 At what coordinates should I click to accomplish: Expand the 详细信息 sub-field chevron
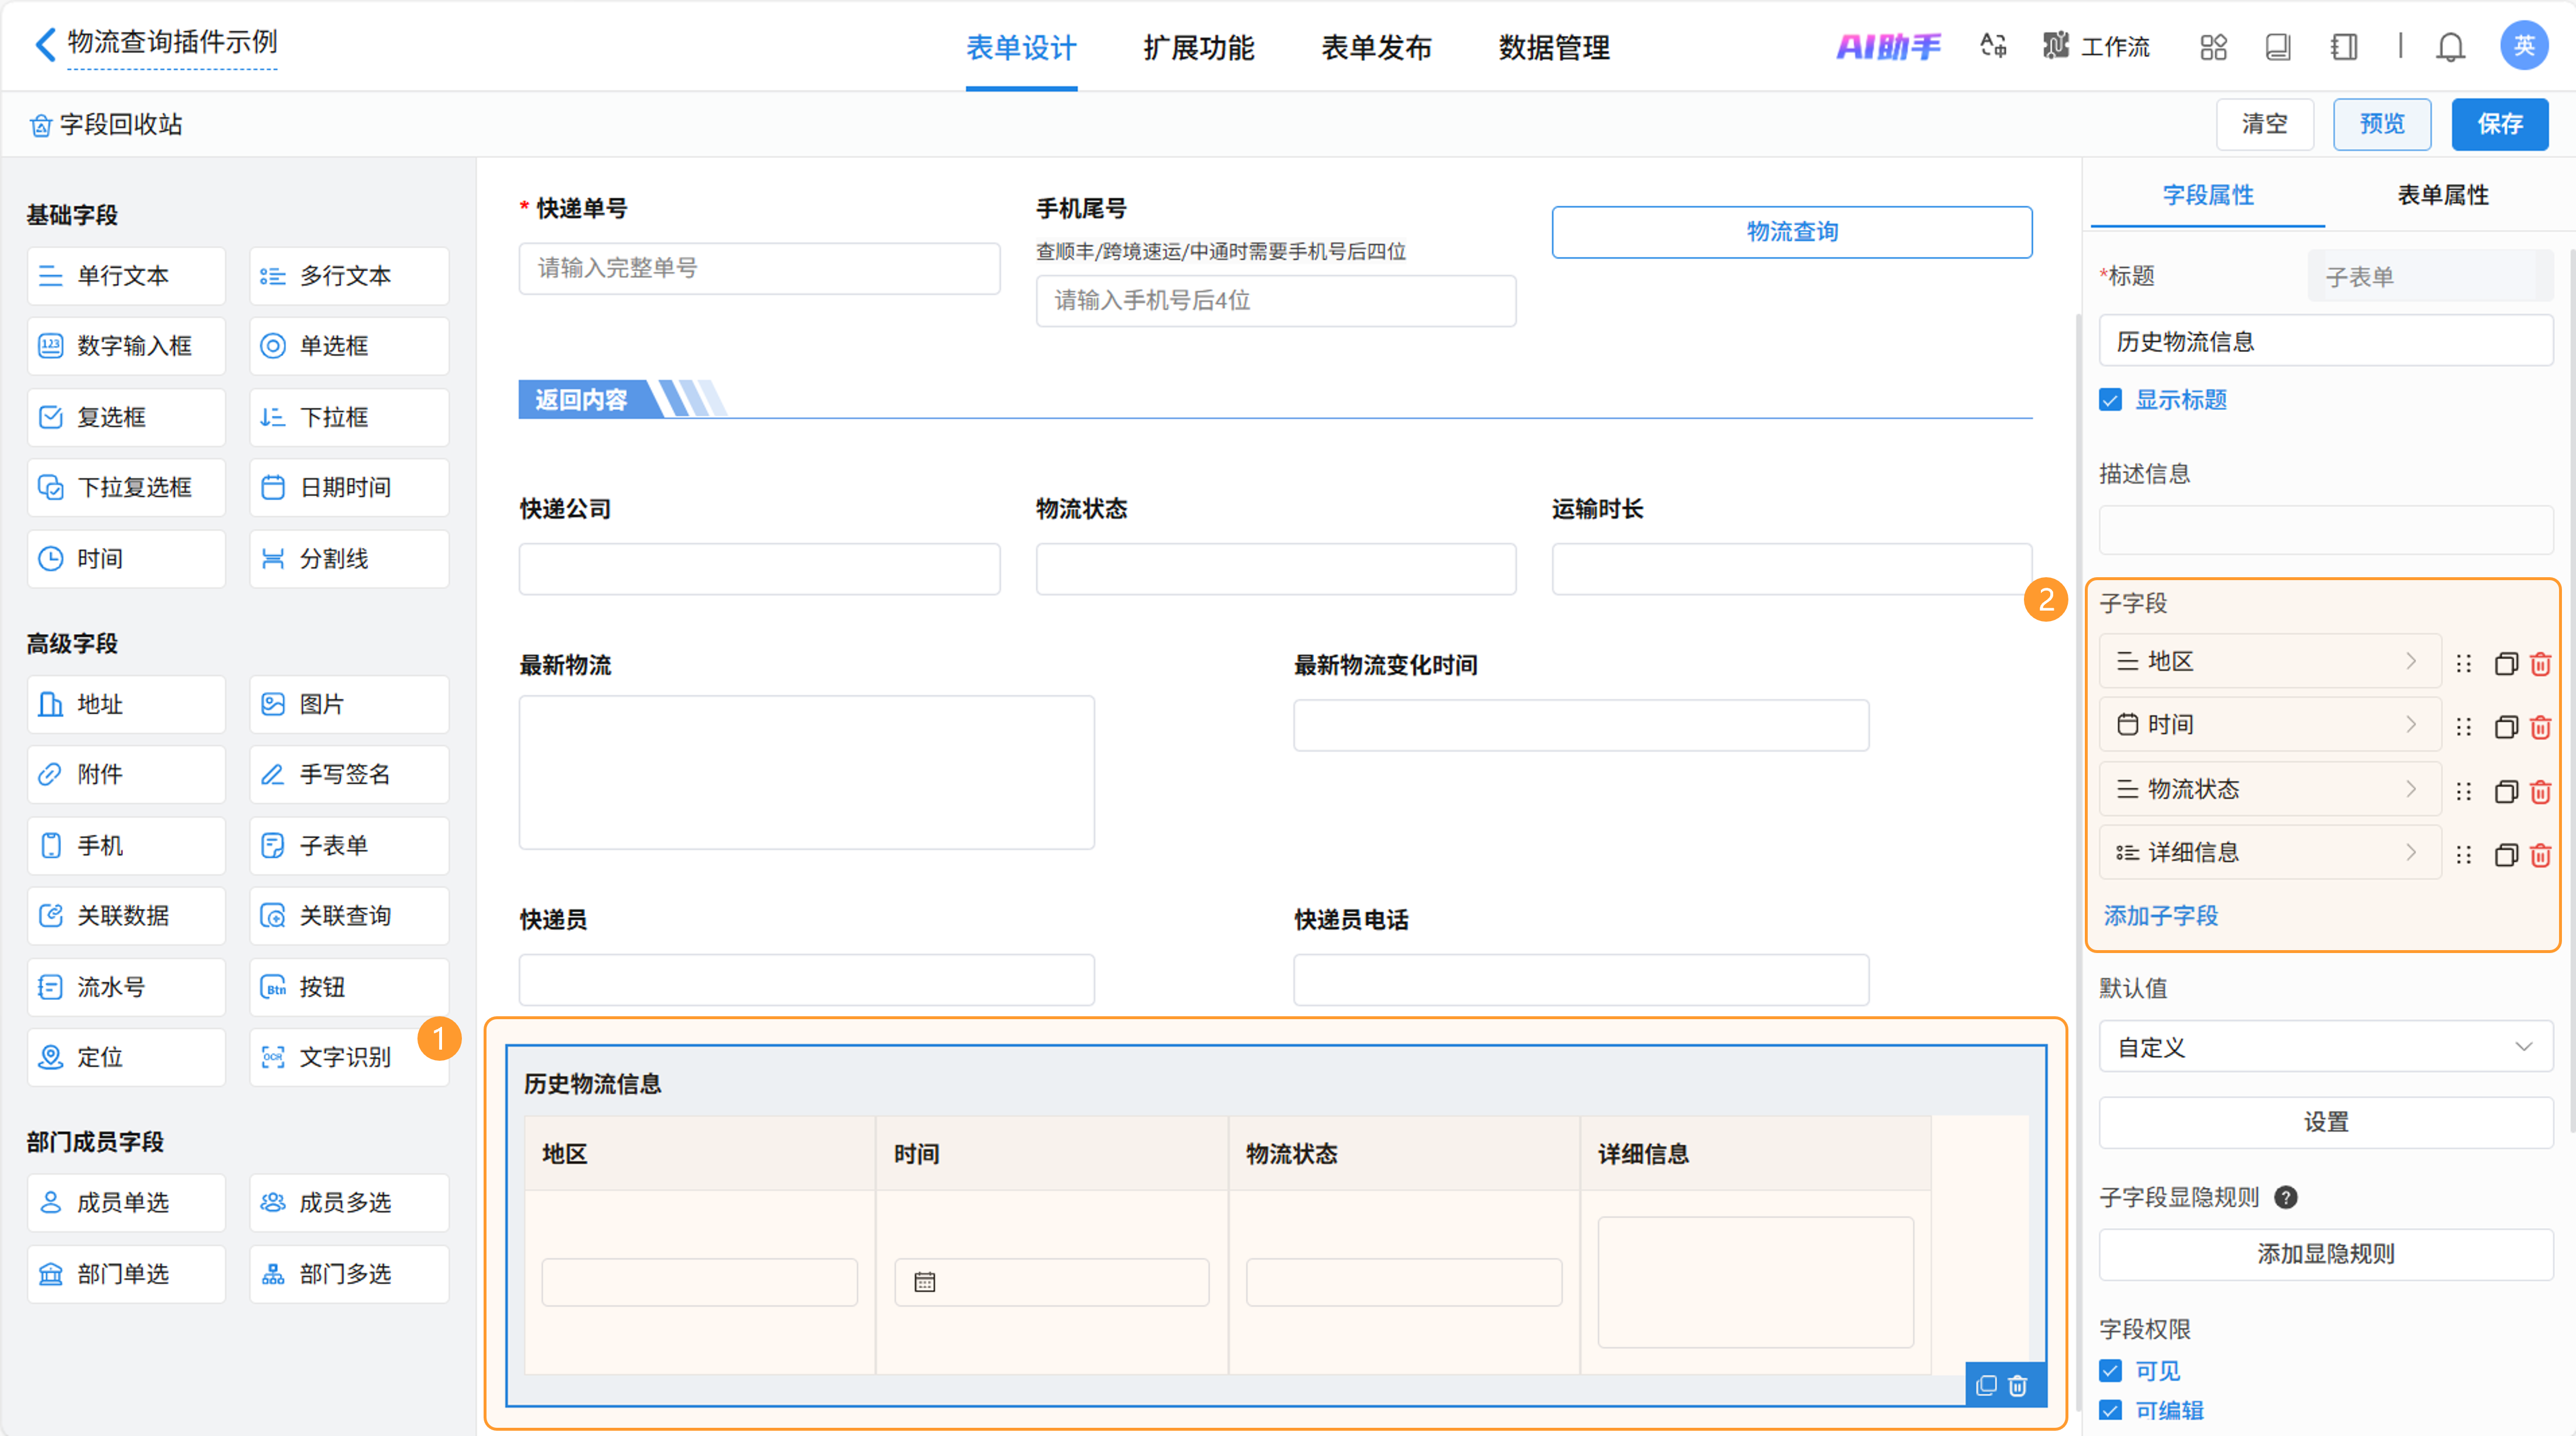tap(2411, 852)
